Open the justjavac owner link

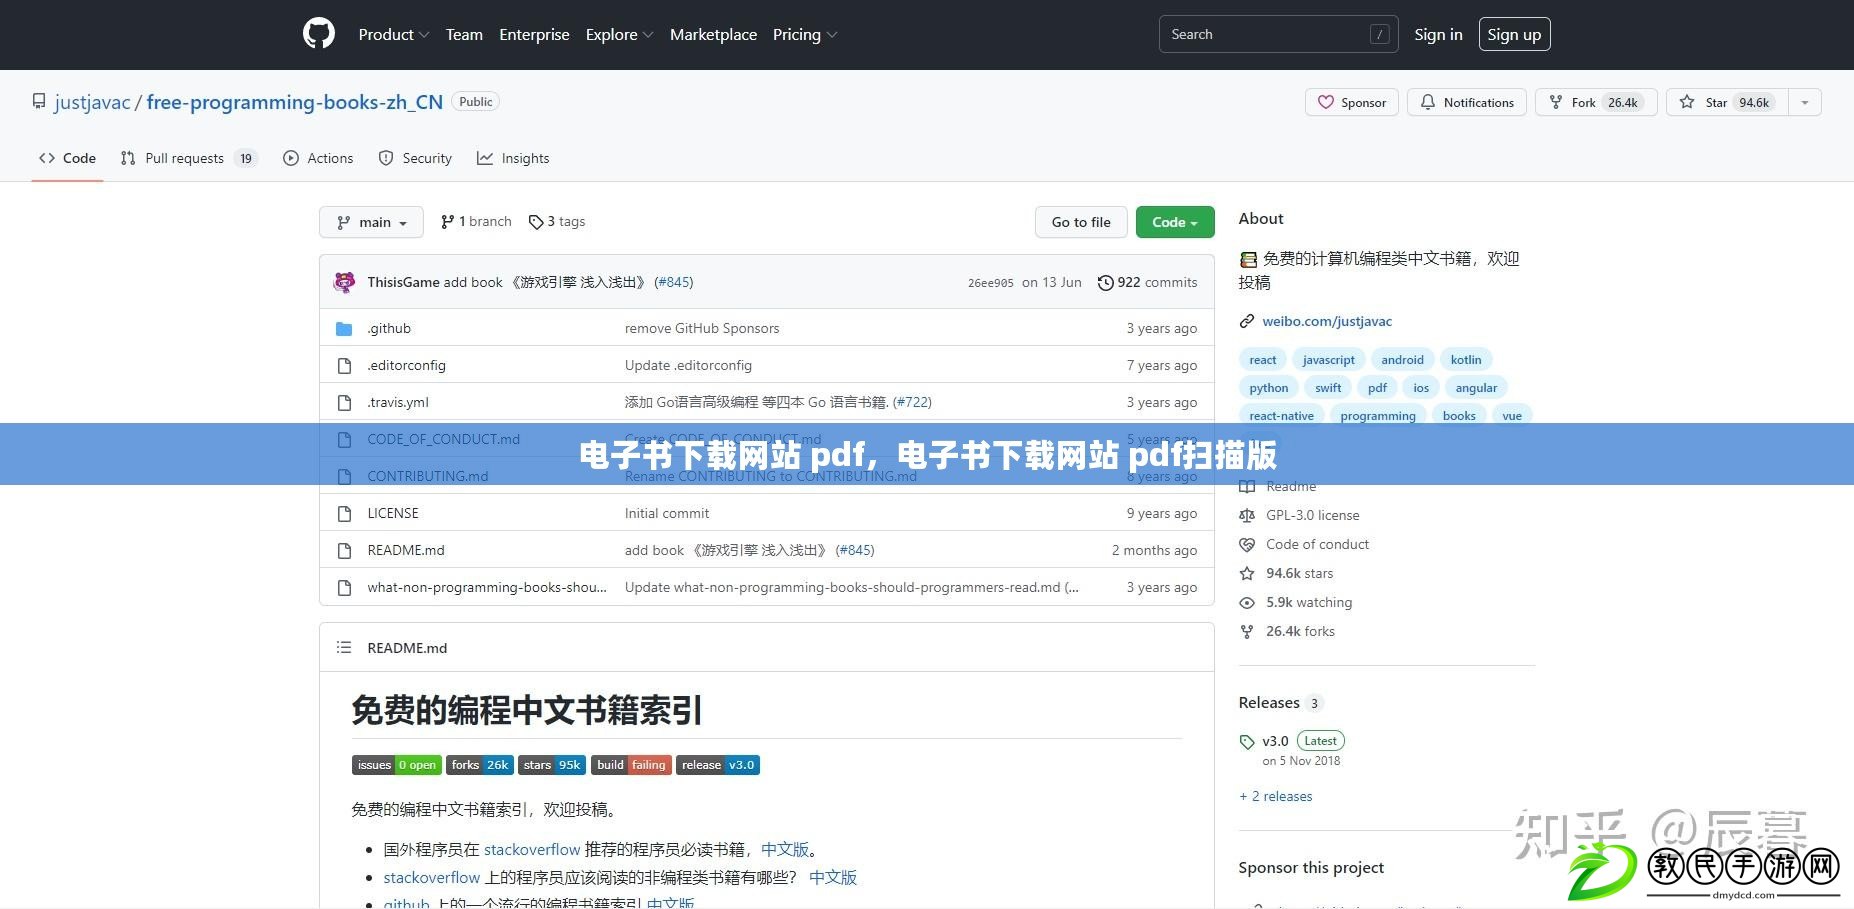92,102
